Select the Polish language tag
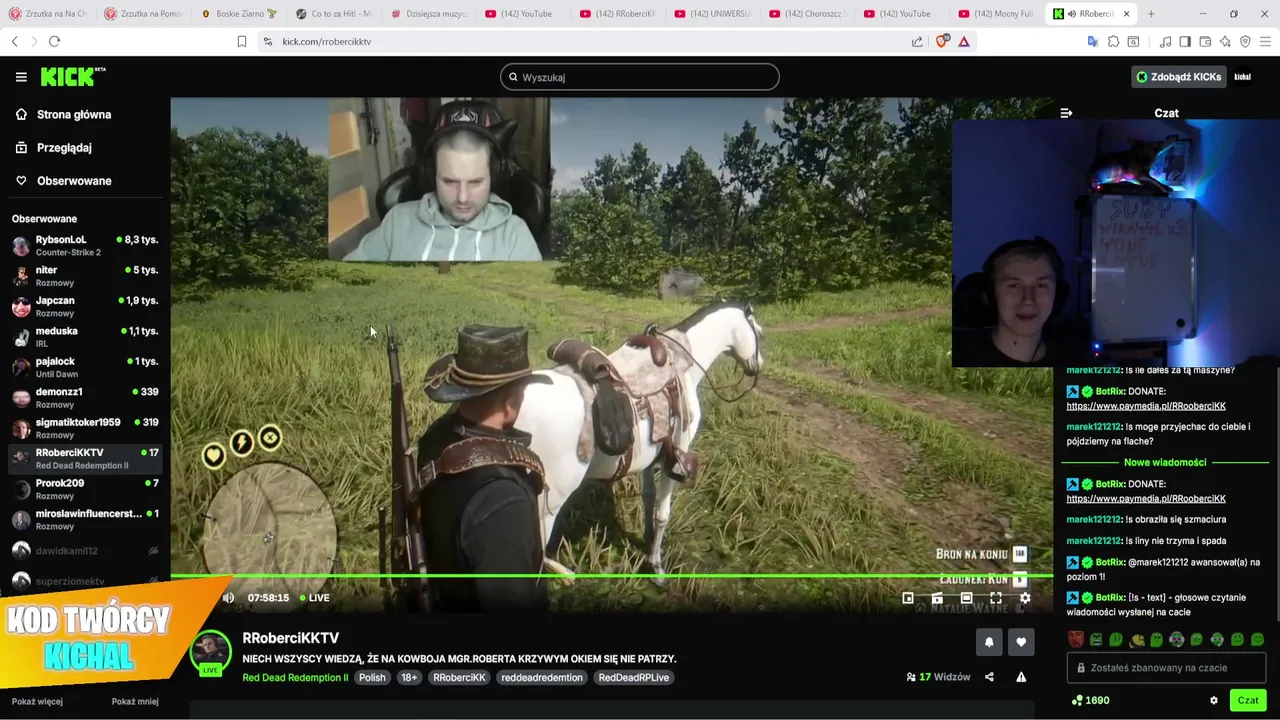Viewport: 1280px width, 720px height. tap(372, 677)
